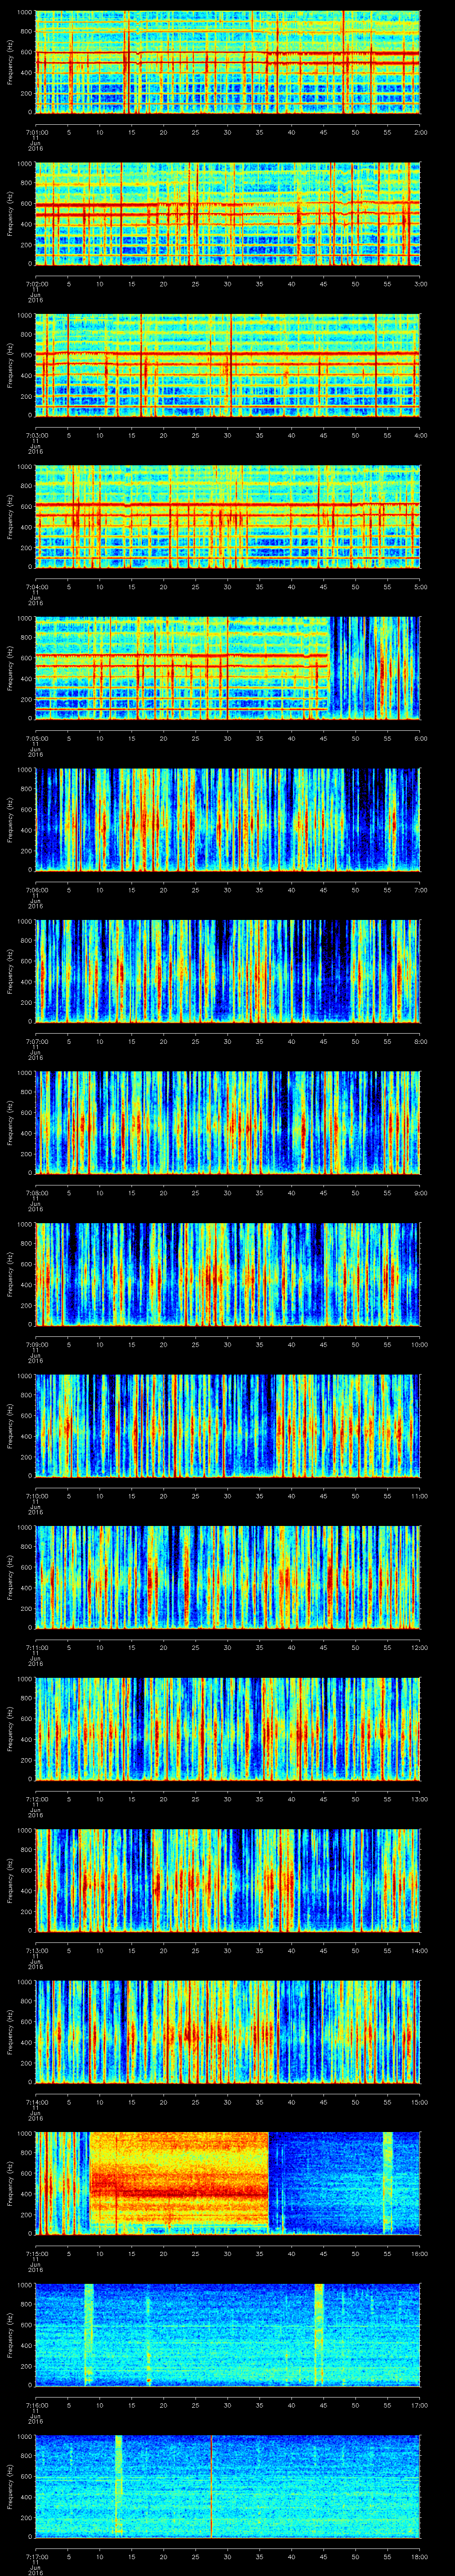Select the 7:08:00 timestamp label
The width and height of the screenshot is (455, 2576).
36,1192
